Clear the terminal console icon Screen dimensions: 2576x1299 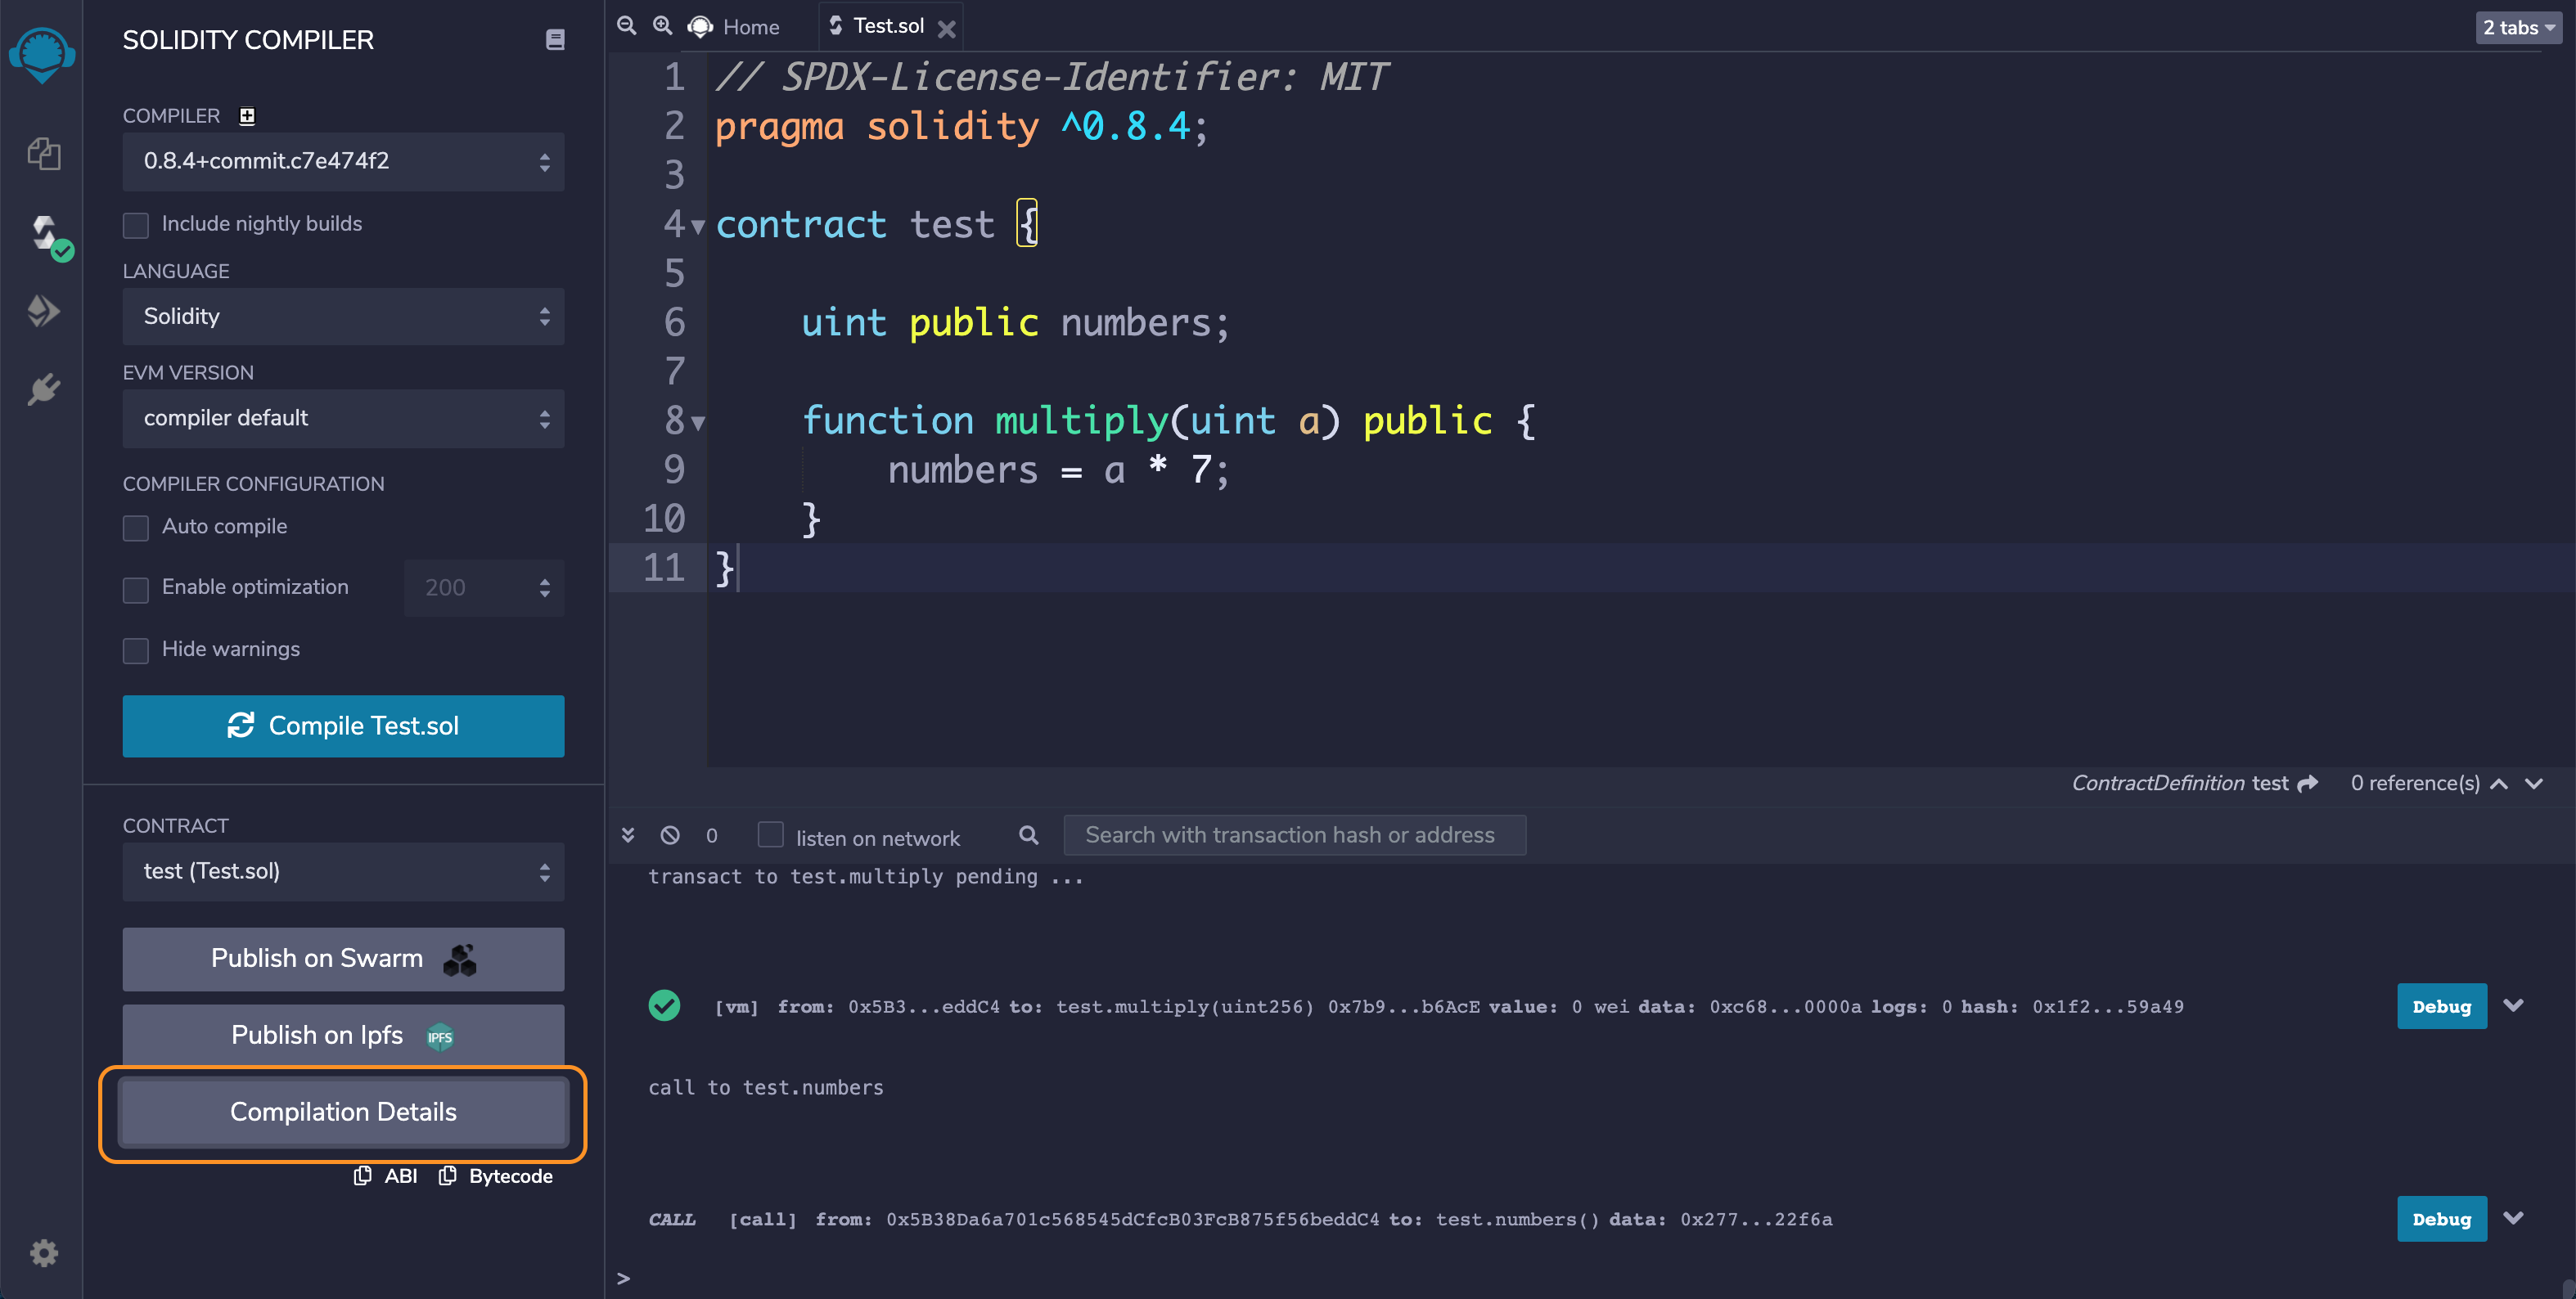click(x=670, y=834)
